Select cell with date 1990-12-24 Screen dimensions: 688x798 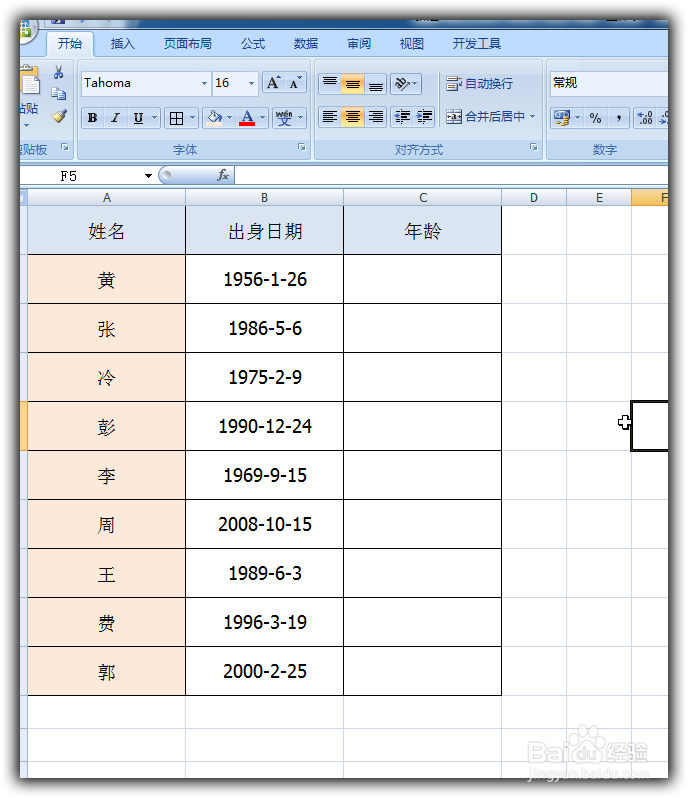[x=265, y=426]
